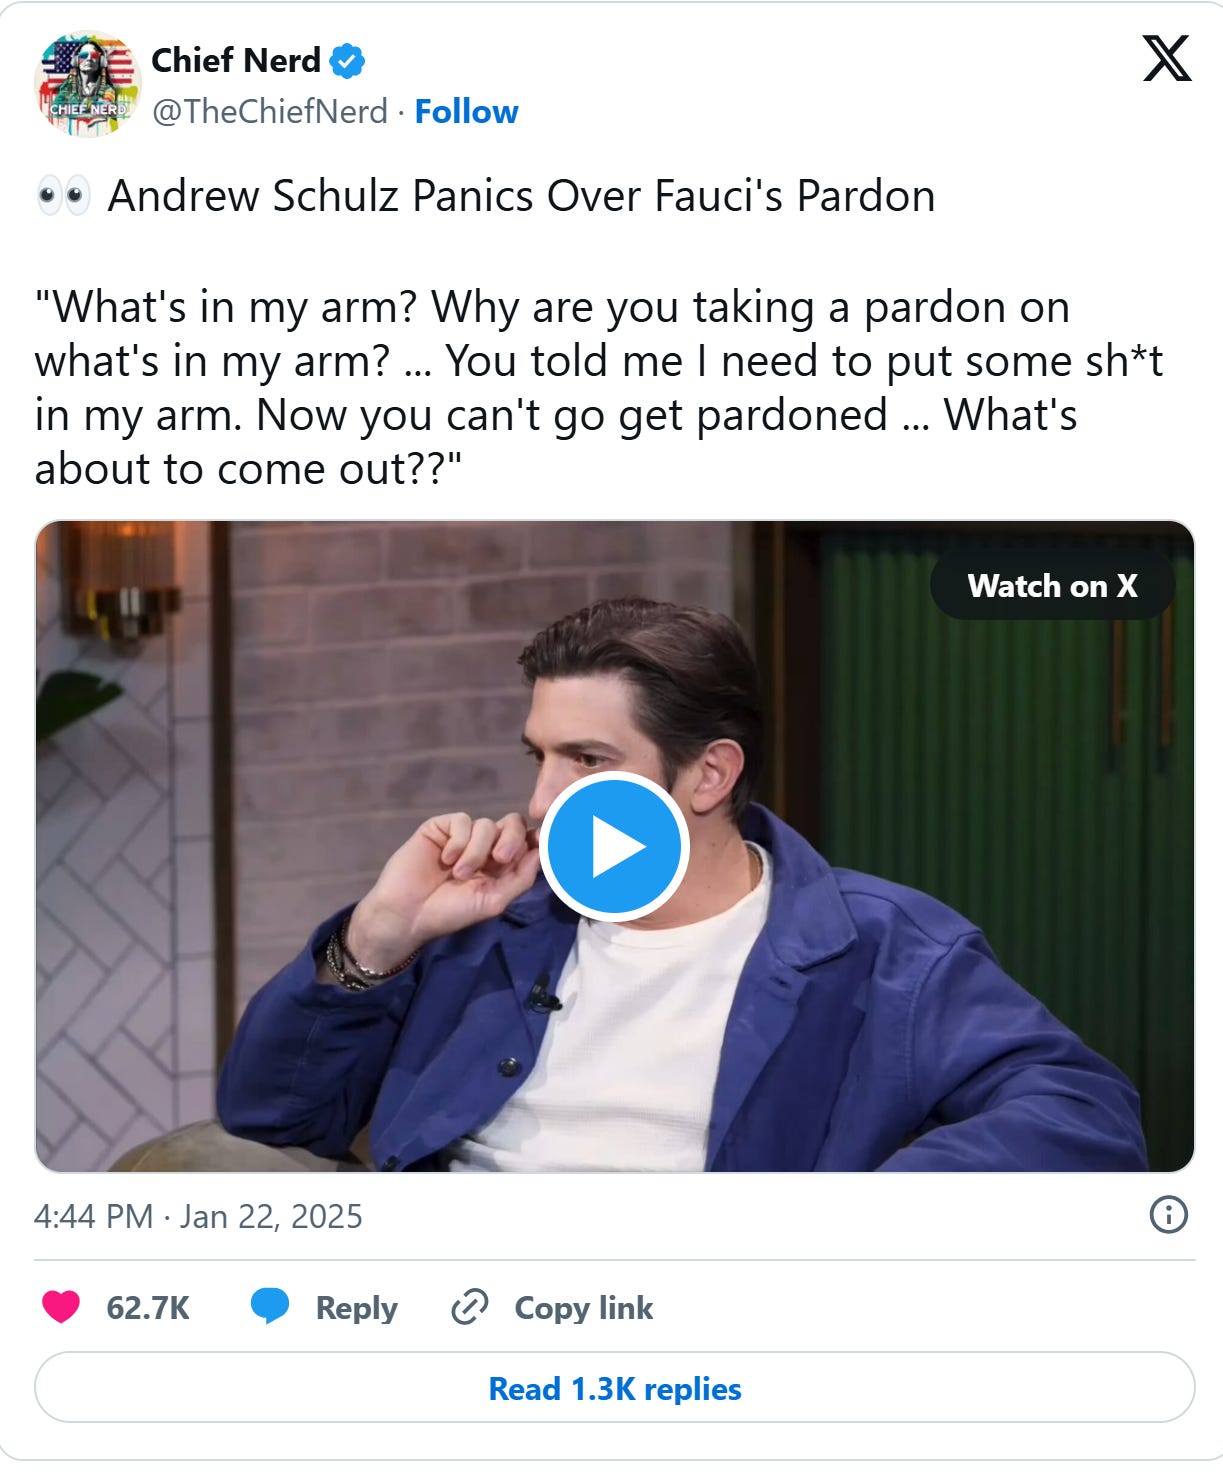Like the tweet with the heart icon
The image size is (1223, 1473).
click(x=61, y=1307)
